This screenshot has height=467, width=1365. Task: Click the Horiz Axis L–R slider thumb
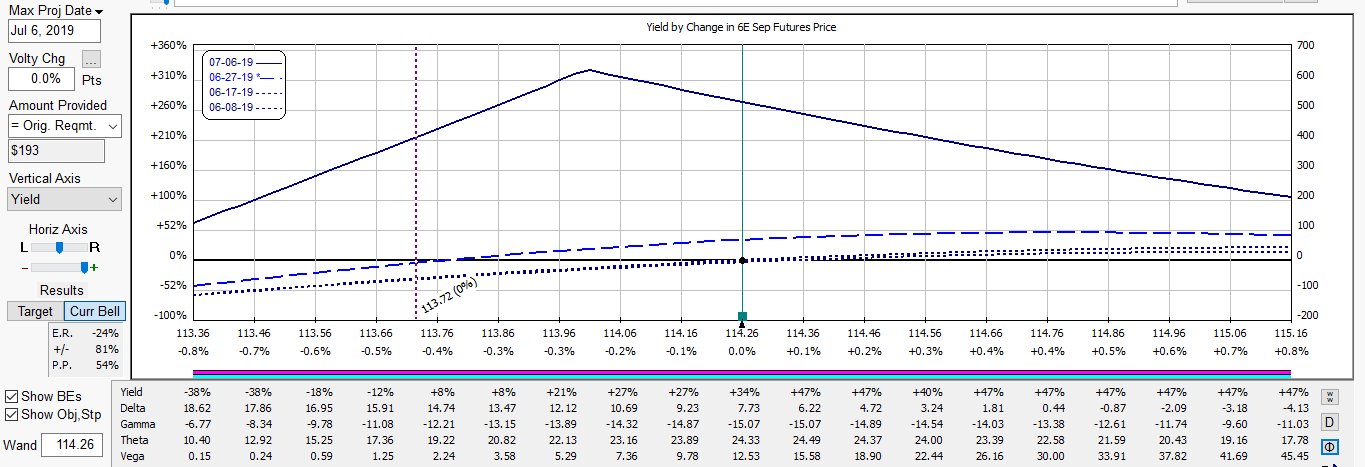pyautogui.click(x=59, y=246)
